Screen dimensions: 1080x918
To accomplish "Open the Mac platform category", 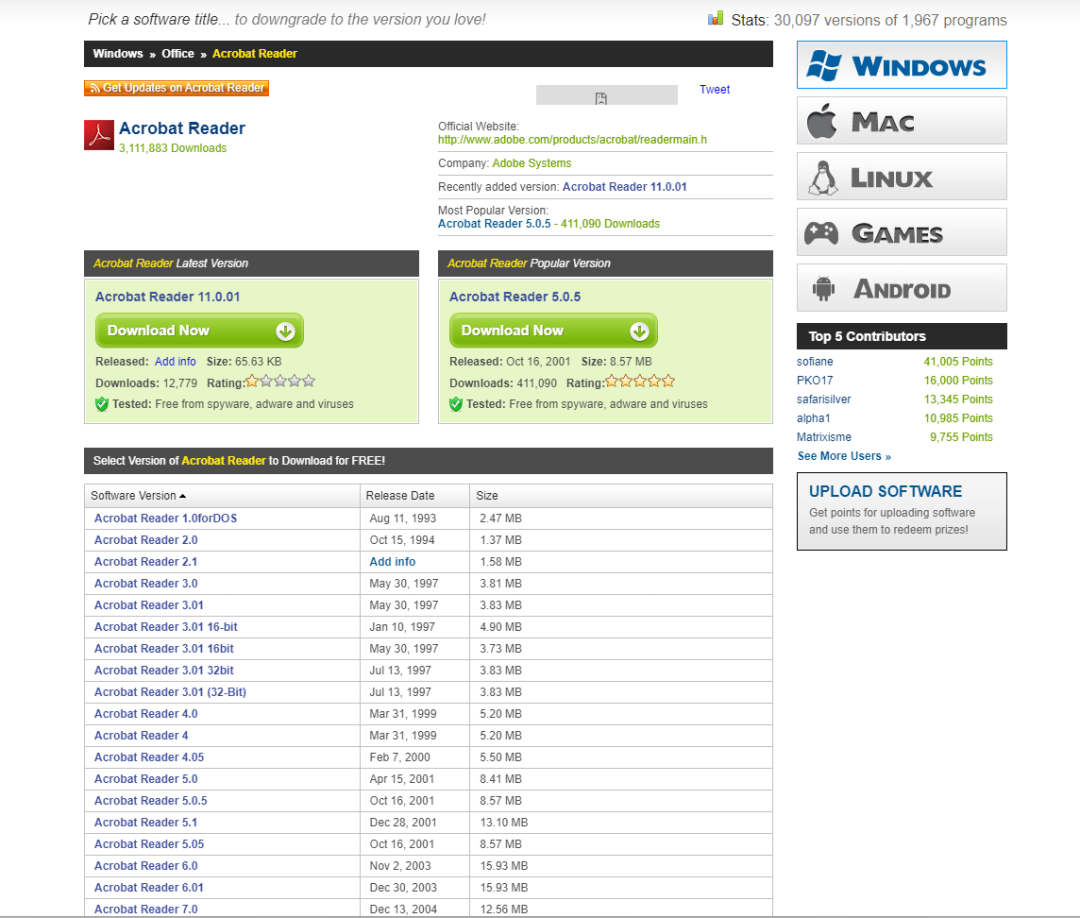I will point(901,121).
